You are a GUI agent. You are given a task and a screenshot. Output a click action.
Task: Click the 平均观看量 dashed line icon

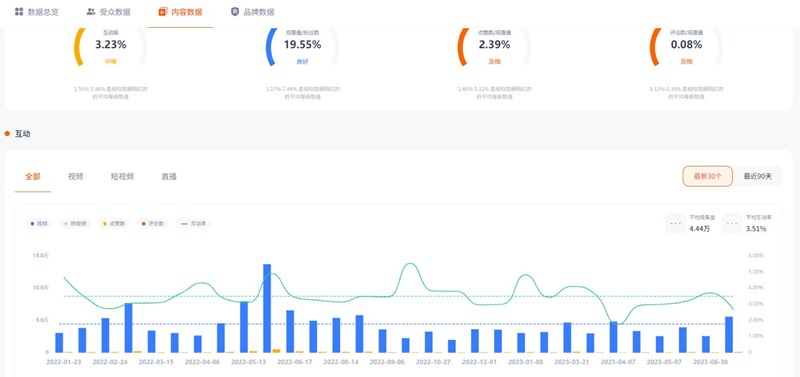[677, 223]
